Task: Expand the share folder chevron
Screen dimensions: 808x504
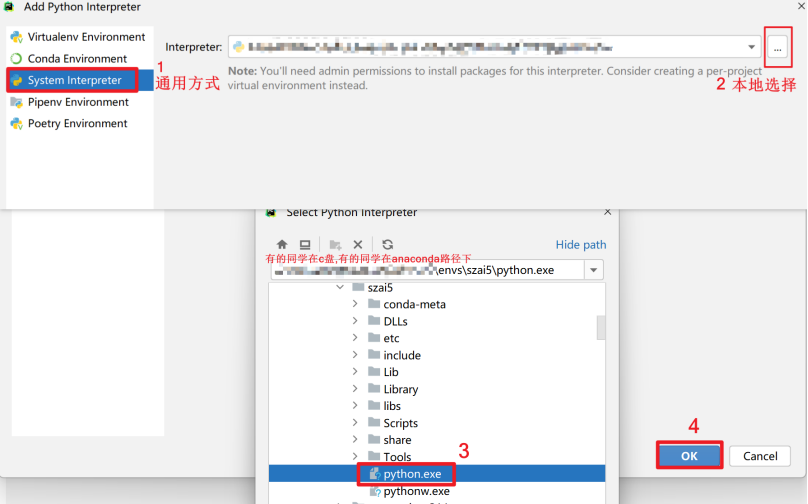Action: (355, 440)
